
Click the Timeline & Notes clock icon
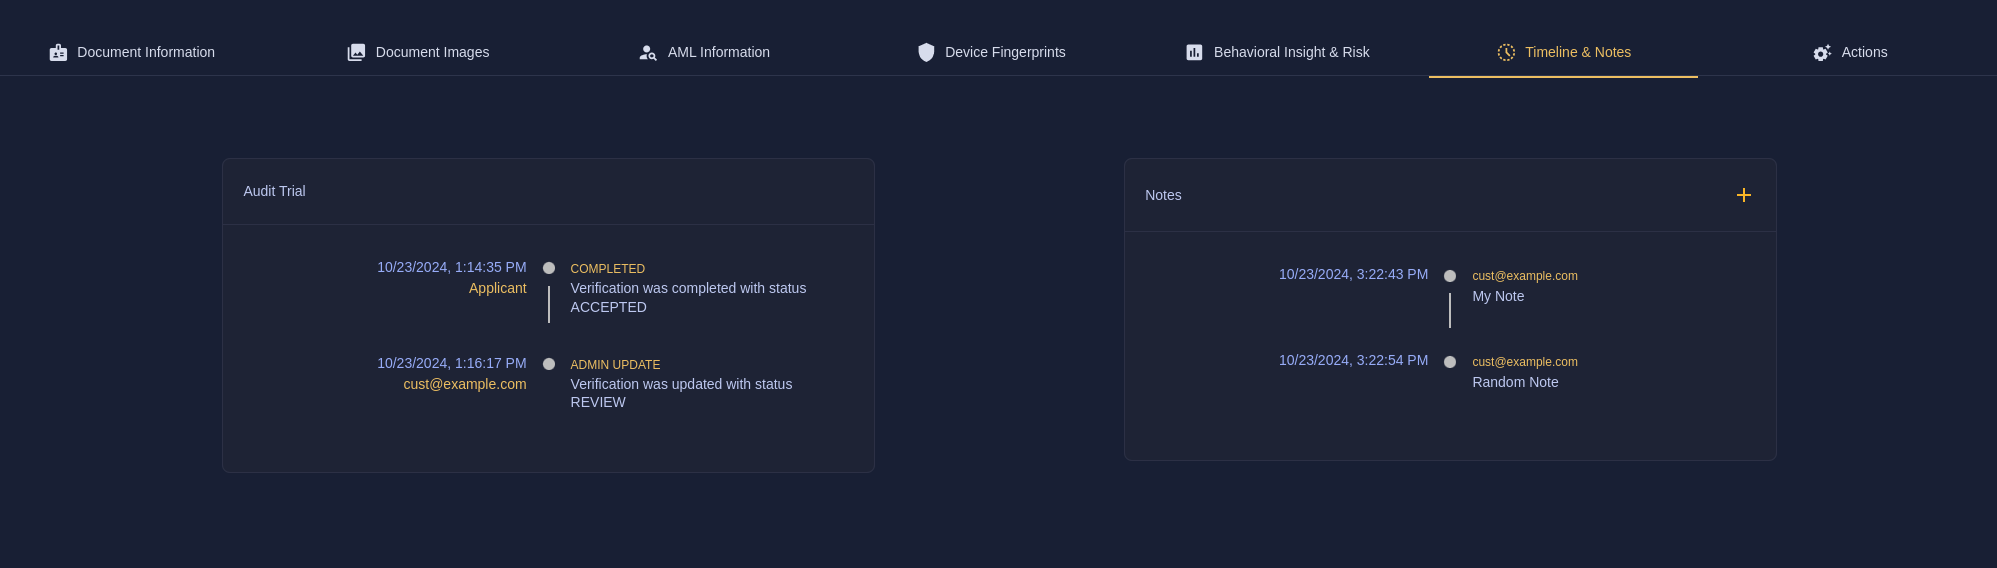(x=1506, y=53)
